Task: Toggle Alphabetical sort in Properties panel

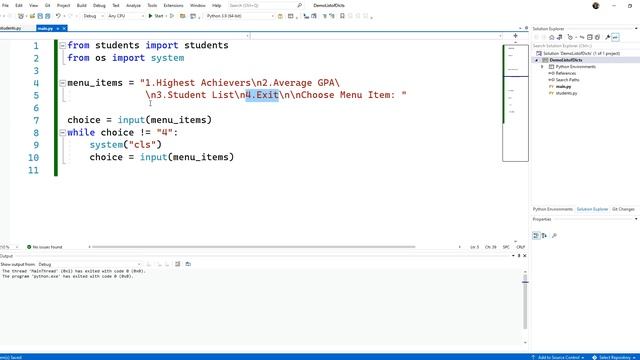Action: click(x=544, y=236)
